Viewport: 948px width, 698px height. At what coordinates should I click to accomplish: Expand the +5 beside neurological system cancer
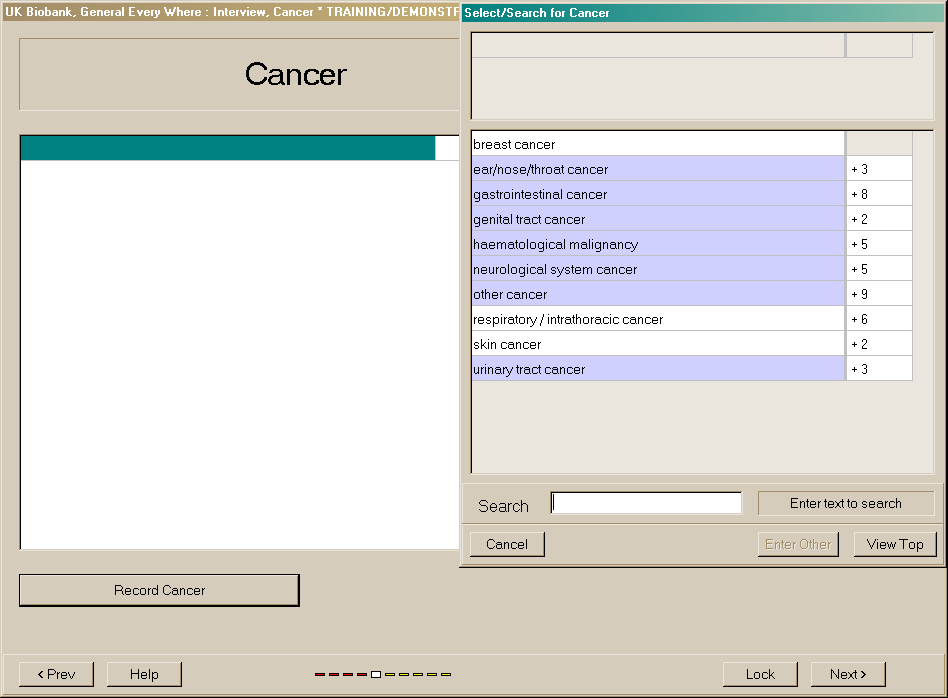[878, 269]
